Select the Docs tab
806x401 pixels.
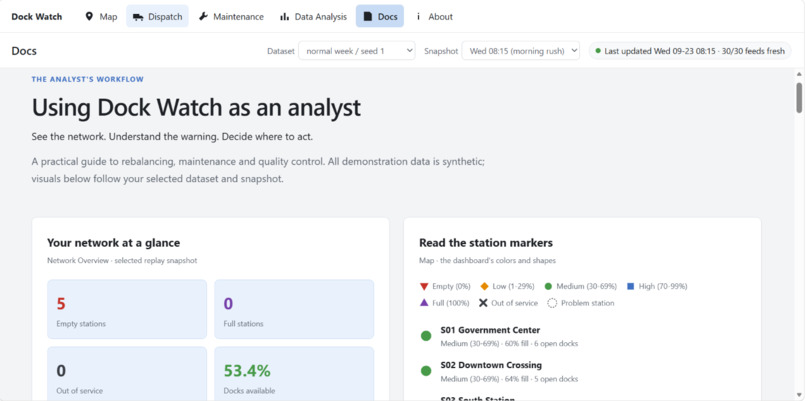point(380,16)
